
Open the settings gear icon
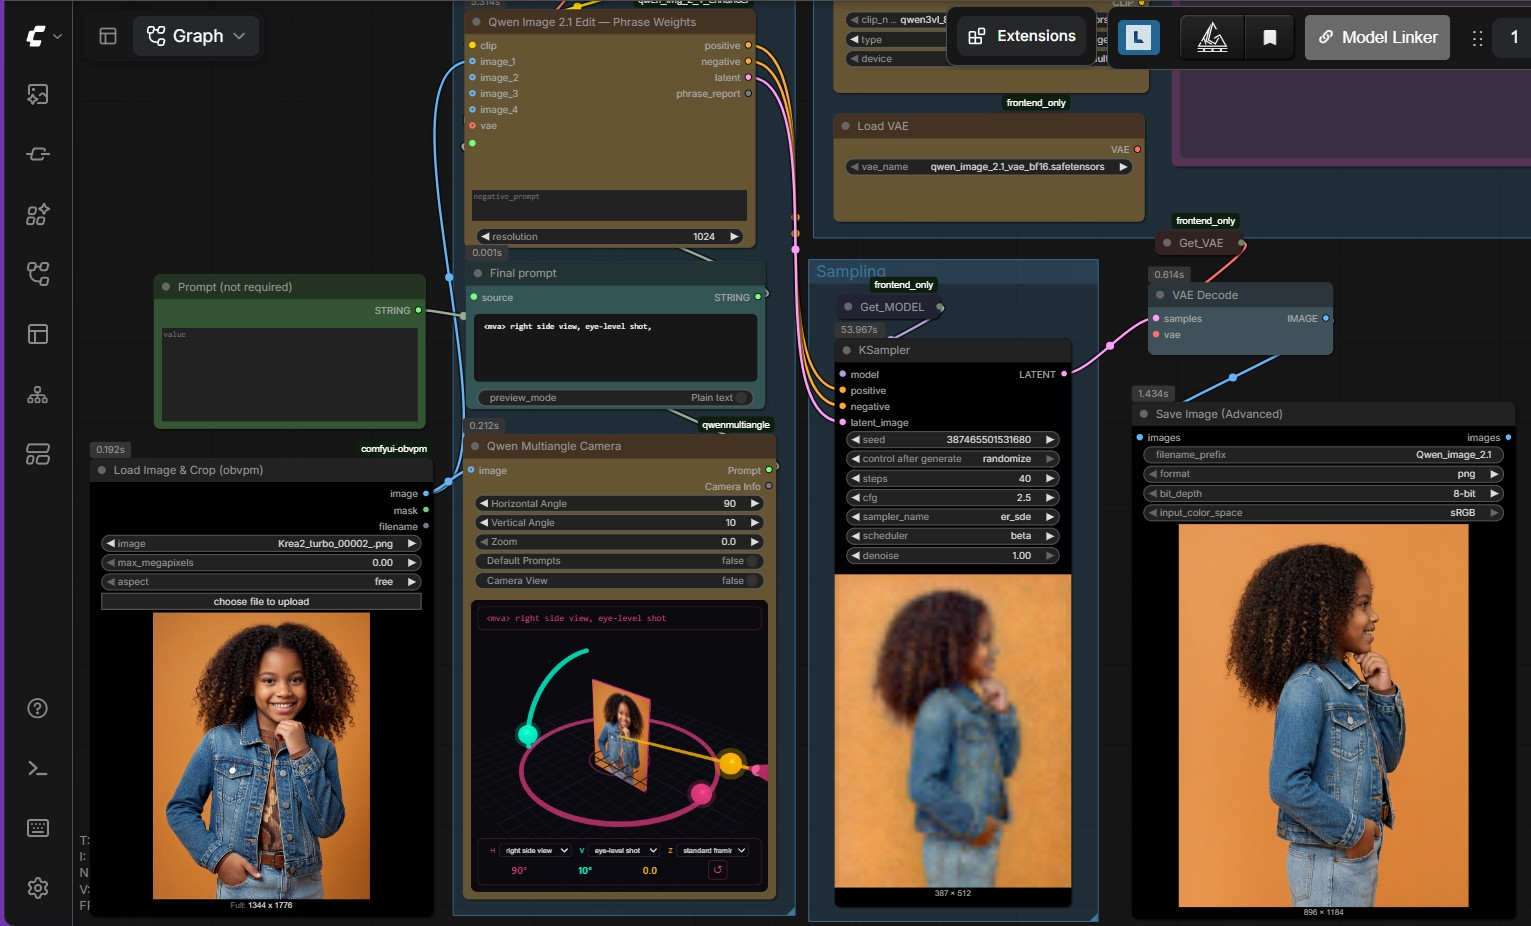tap(38, 888)
